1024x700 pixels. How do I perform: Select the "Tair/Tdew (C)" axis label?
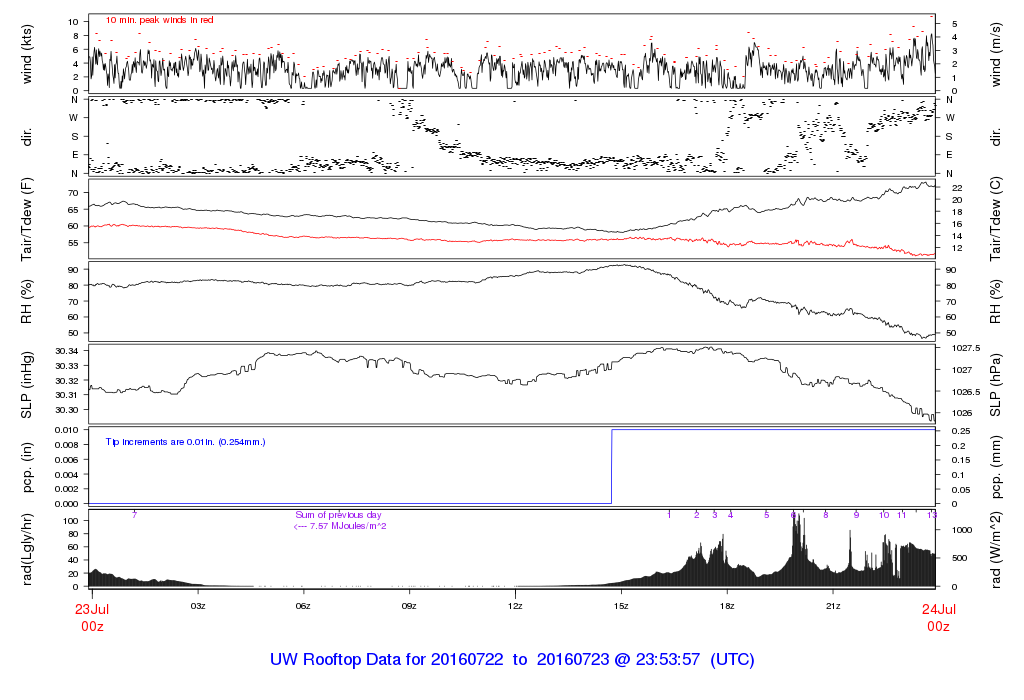click(x=995, y=219)
